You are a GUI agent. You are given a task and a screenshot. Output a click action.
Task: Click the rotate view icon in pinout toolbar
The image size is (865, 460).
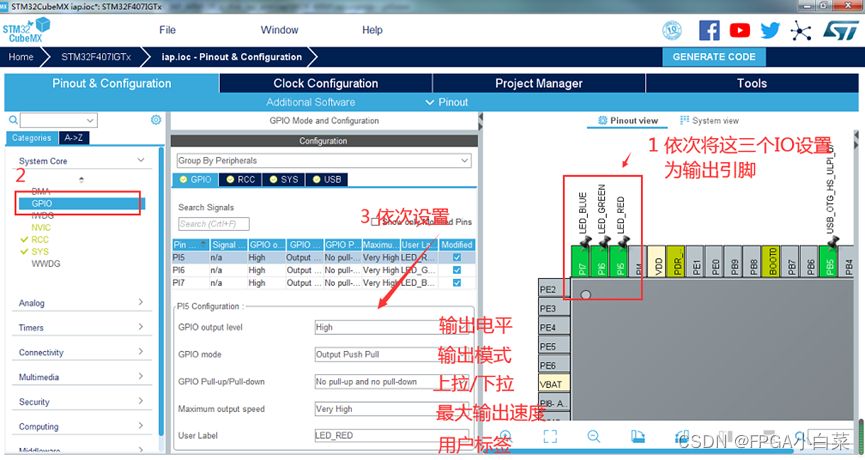[638, 436]
